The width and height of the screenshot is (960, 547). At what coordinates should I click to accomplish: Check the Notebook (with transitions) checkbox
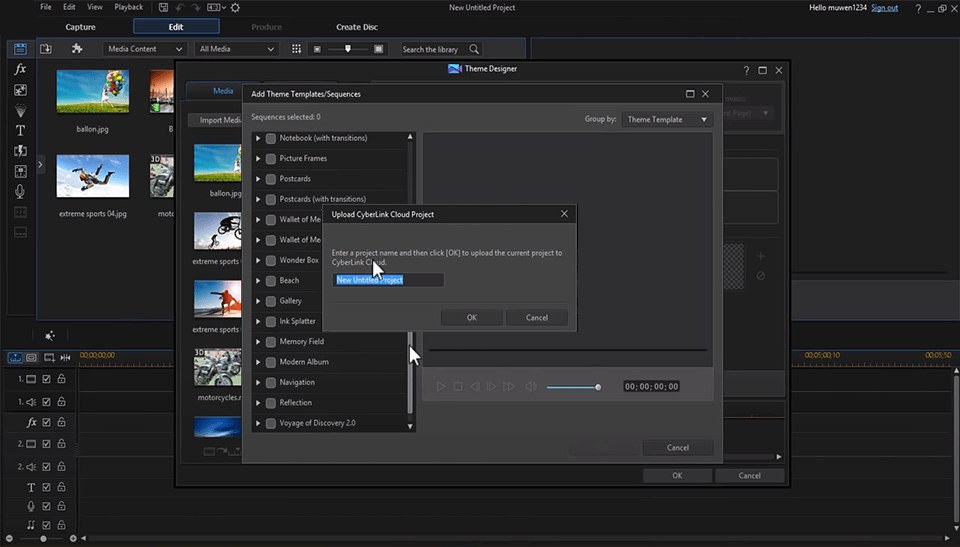point(271,138)
